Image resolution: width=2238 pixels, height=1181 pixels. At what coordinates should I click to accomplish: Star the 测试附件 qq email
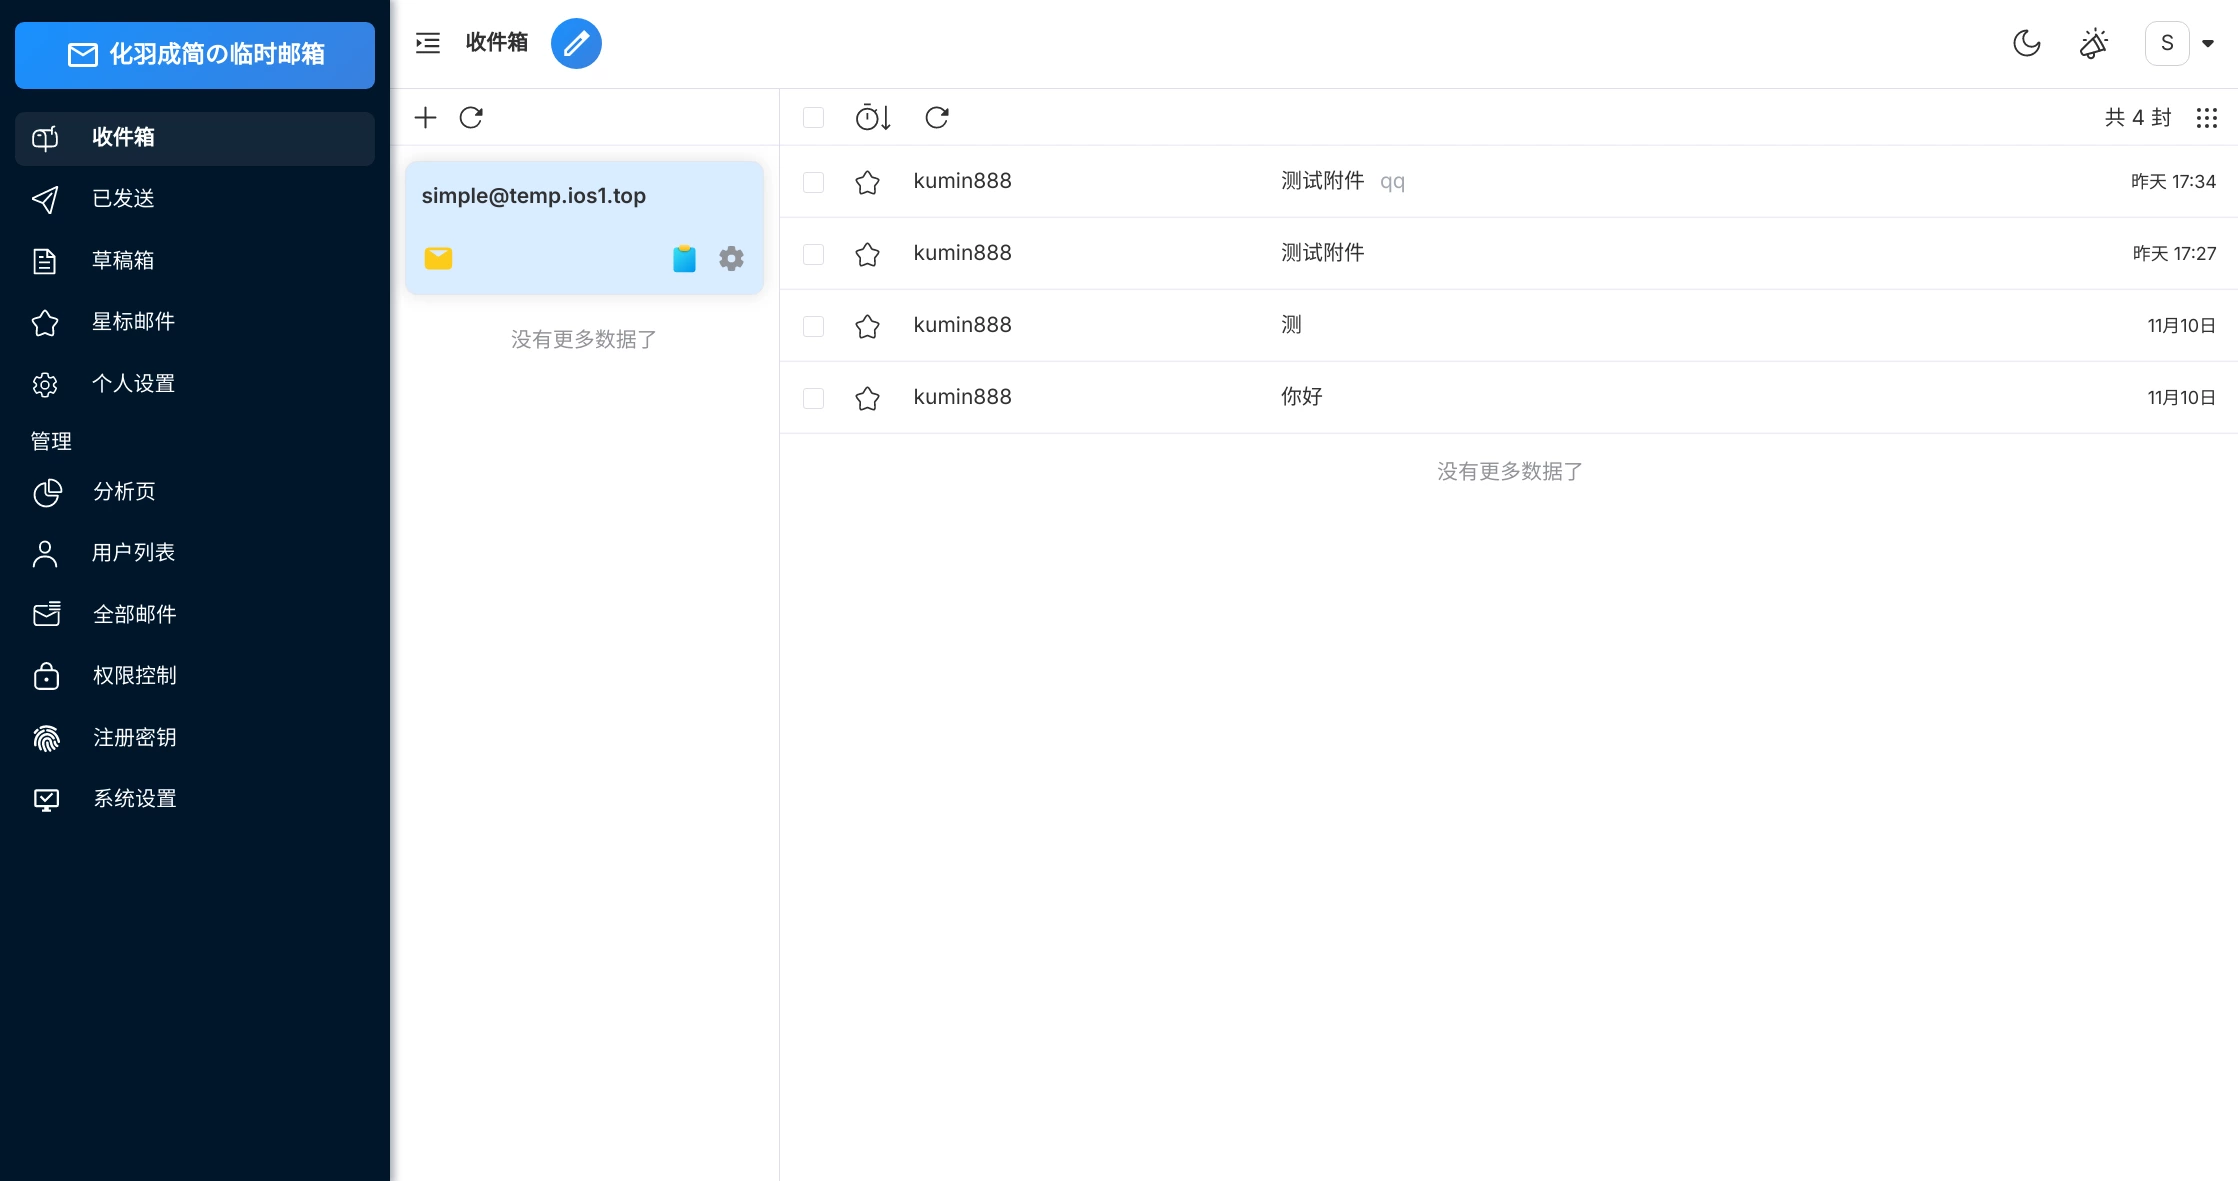point(867,182)
